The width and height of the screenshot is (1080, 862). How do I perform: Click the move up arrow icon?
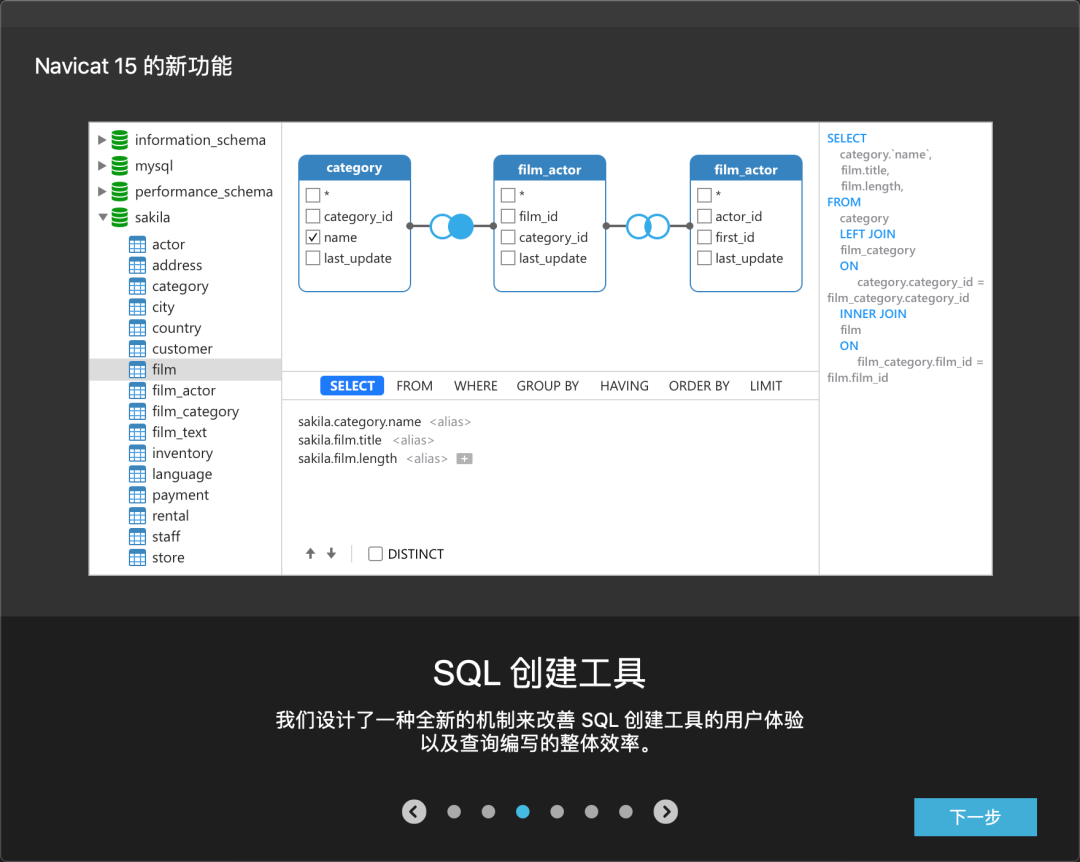tap(311, 553)
